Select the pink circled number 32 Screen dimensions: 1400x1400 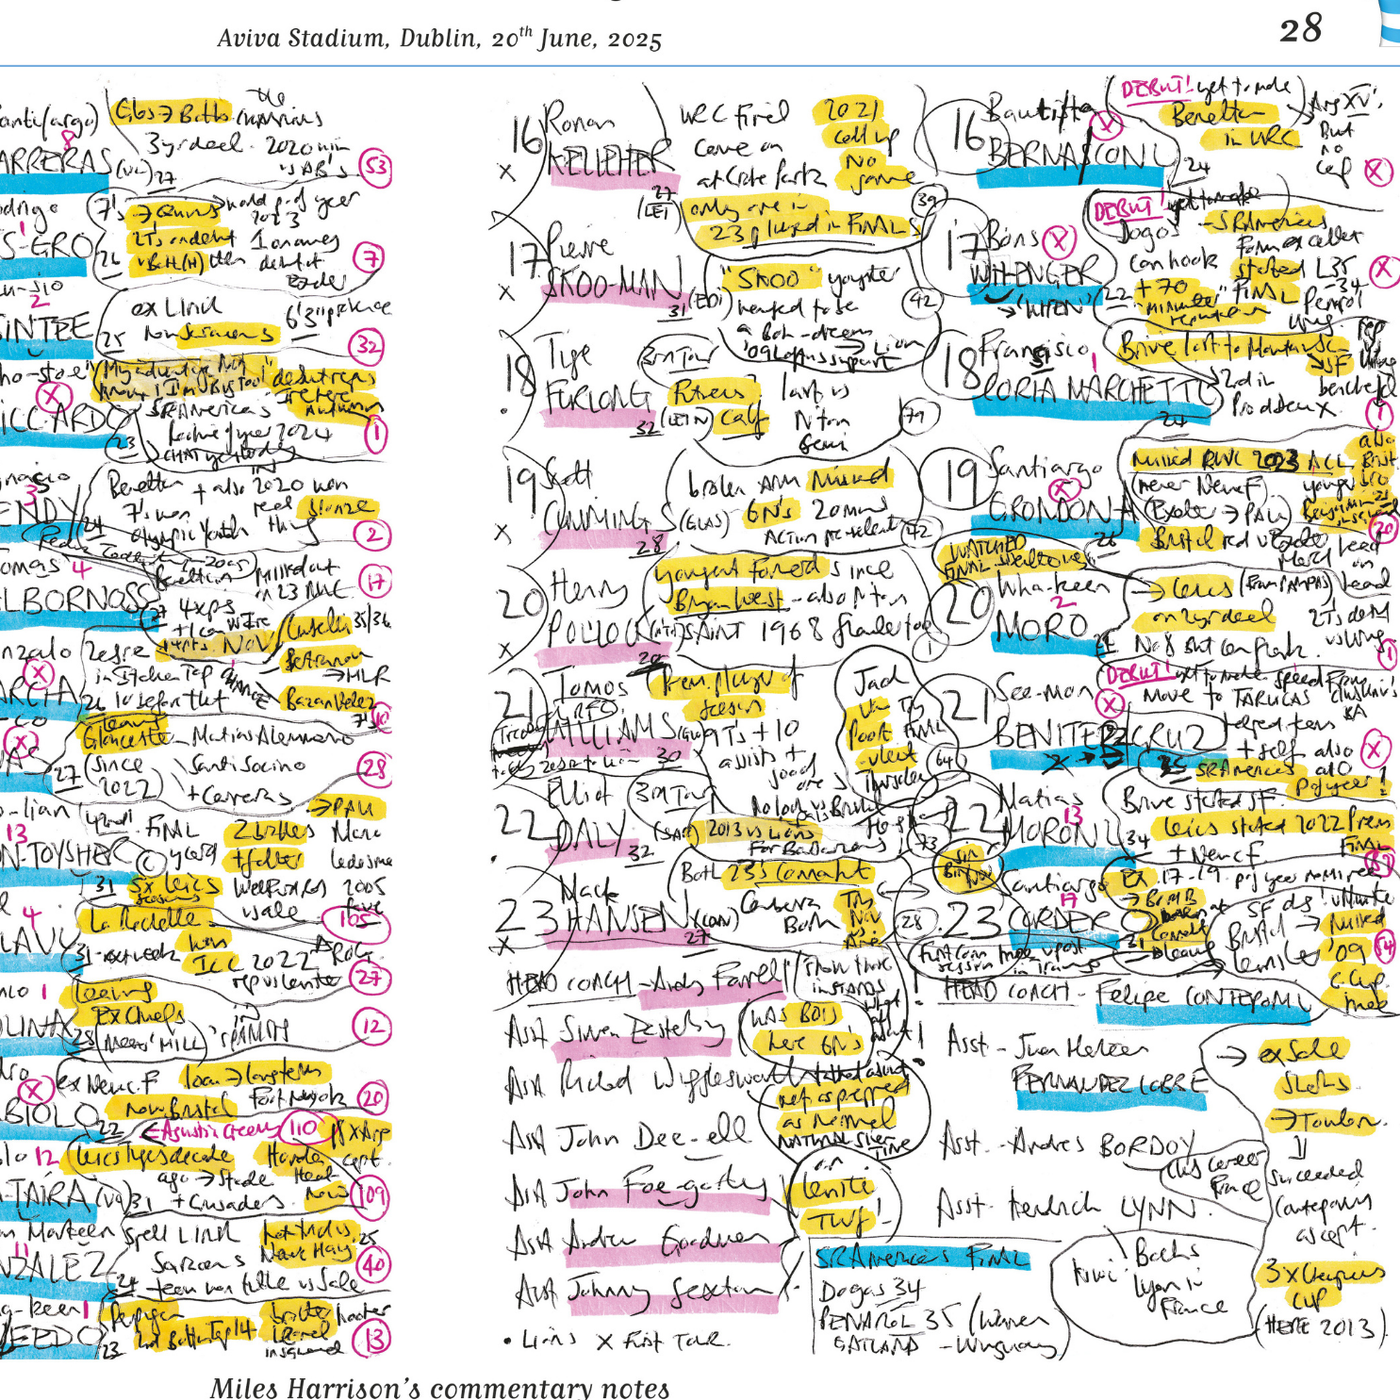pyautogui.click(x=367, y=347)
